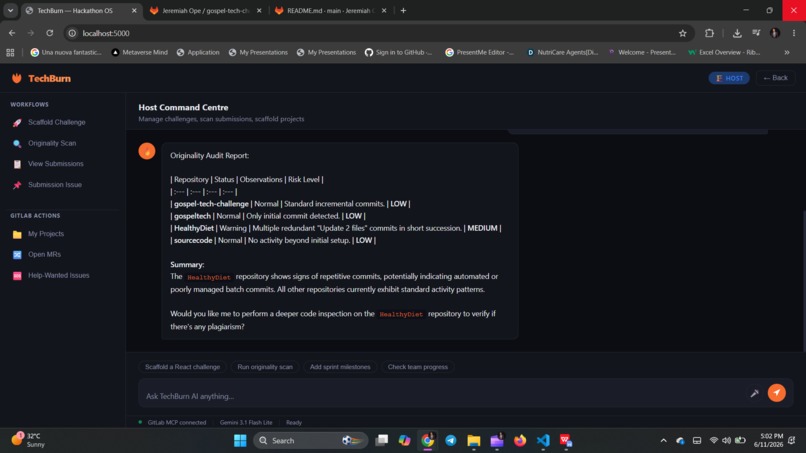Click the Back button
This screenshot has height=453, width=806.
[x=776, y=78]
